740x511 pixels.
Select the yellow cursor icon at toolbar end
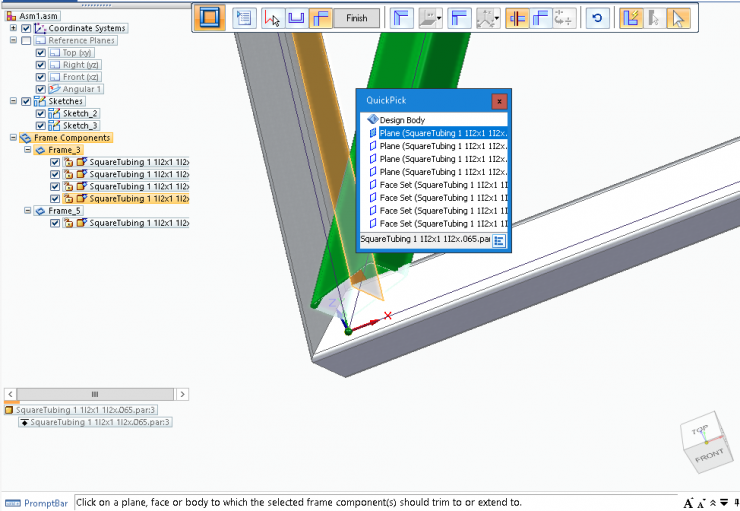pos(679,17)
